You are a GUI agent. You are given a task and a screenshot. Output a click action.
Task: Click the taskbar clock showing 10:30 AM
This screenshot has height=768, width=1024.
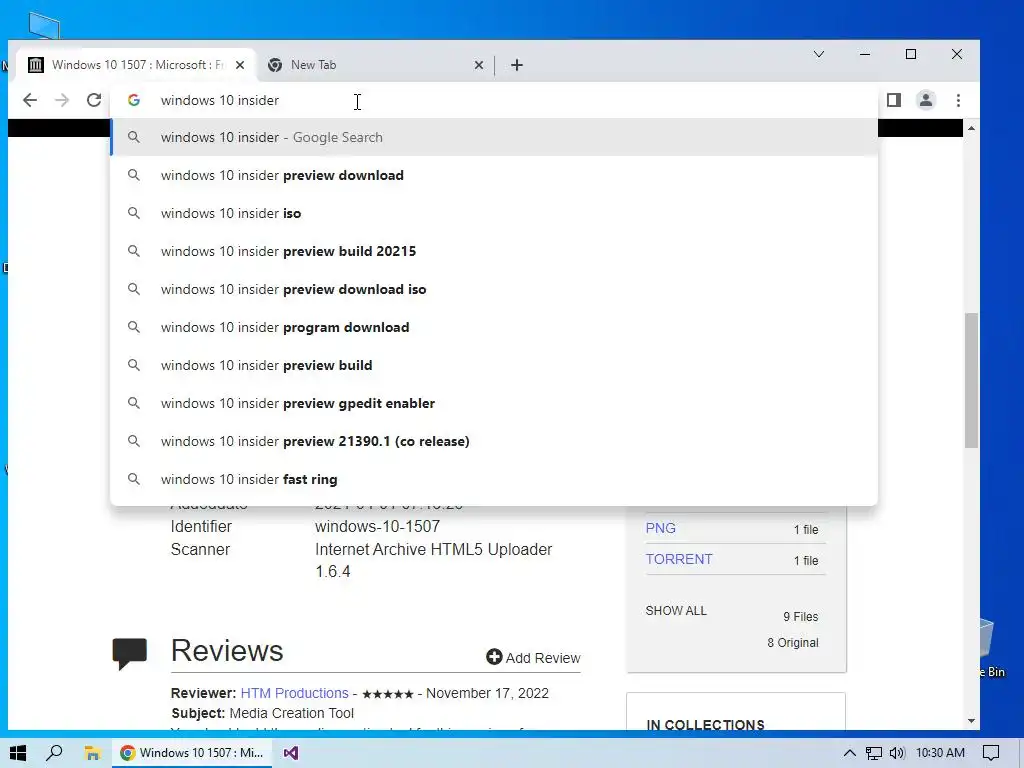click(940, 753)
